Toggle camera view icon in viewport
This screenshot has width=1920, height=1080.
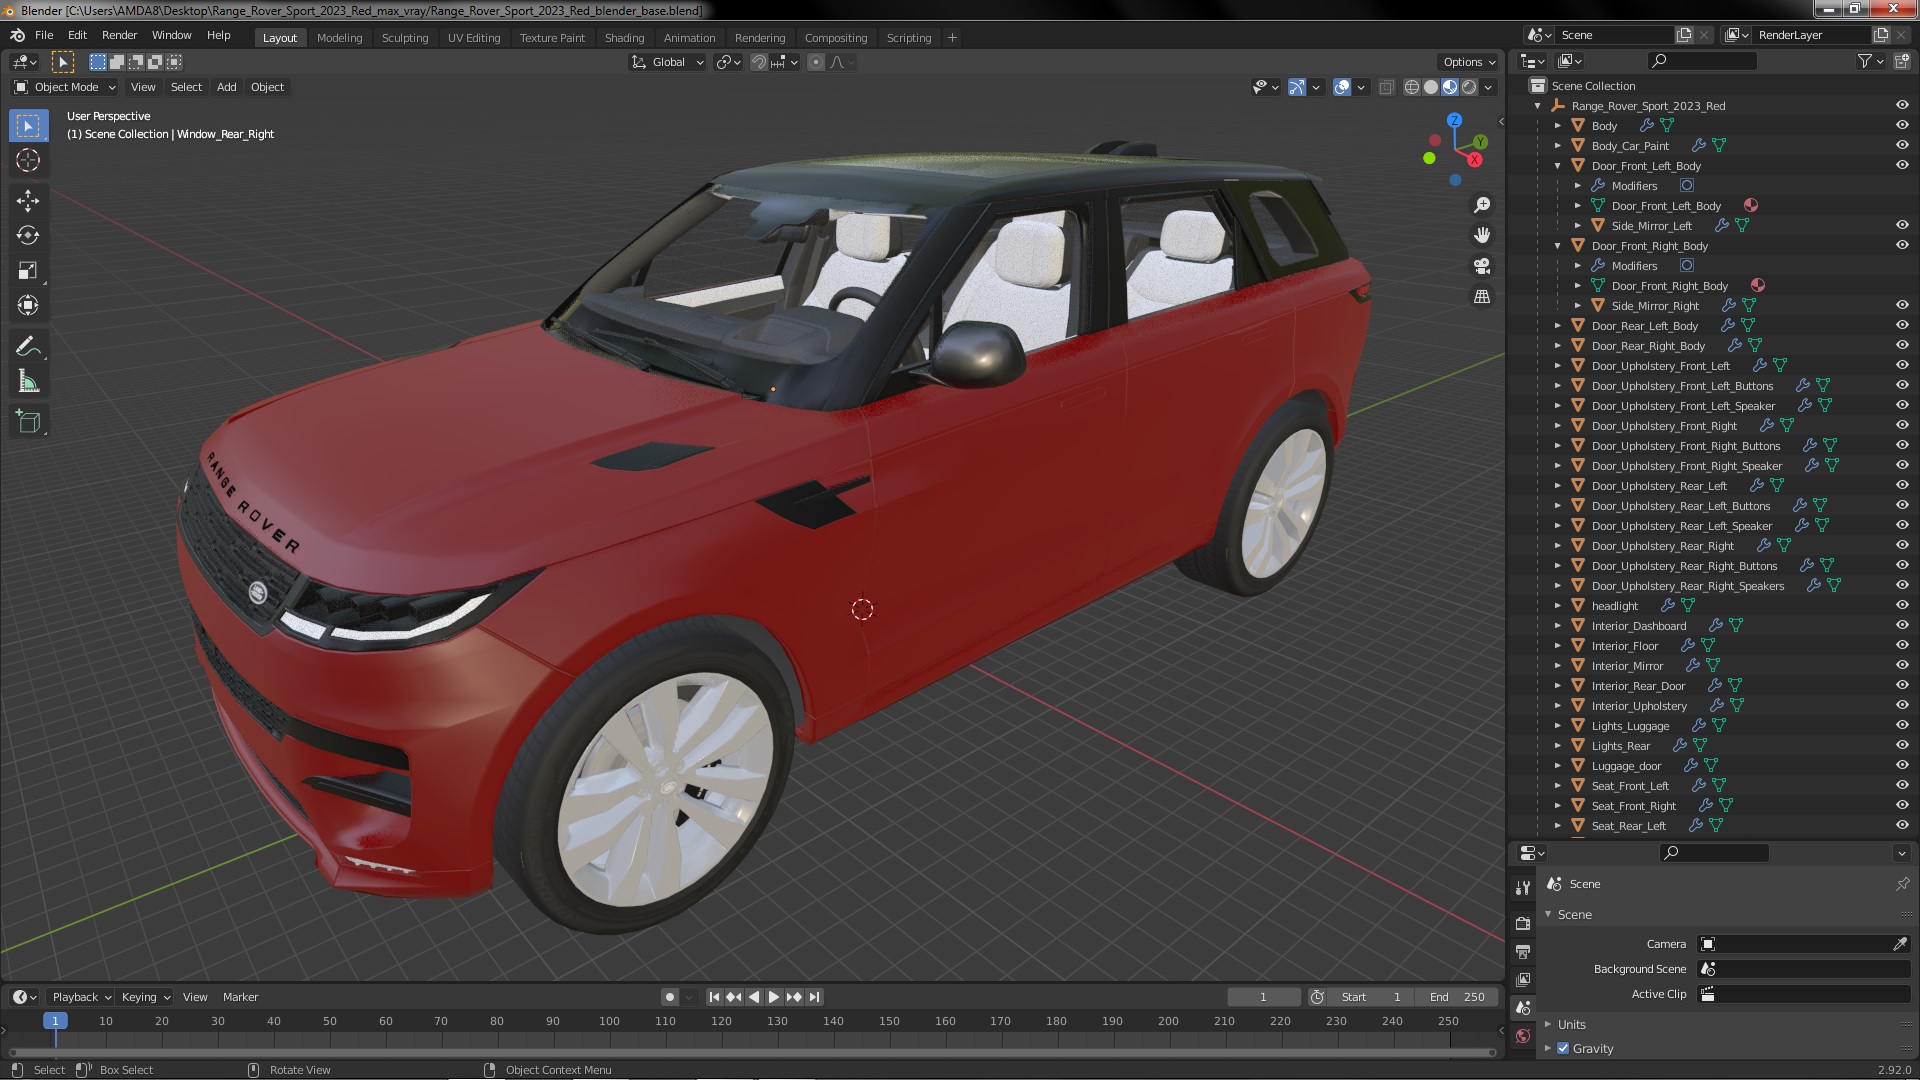[1482, 266]
